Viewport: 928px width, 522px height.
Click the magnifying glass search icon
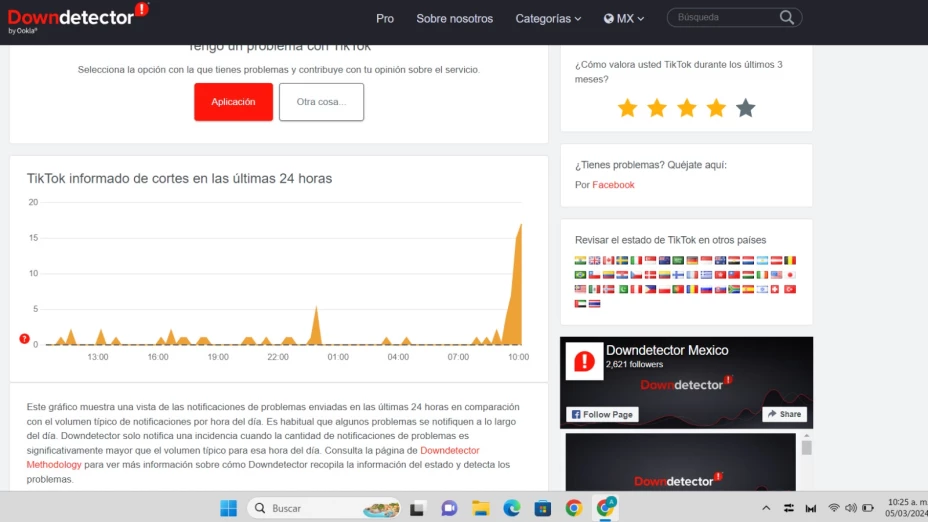787,17
